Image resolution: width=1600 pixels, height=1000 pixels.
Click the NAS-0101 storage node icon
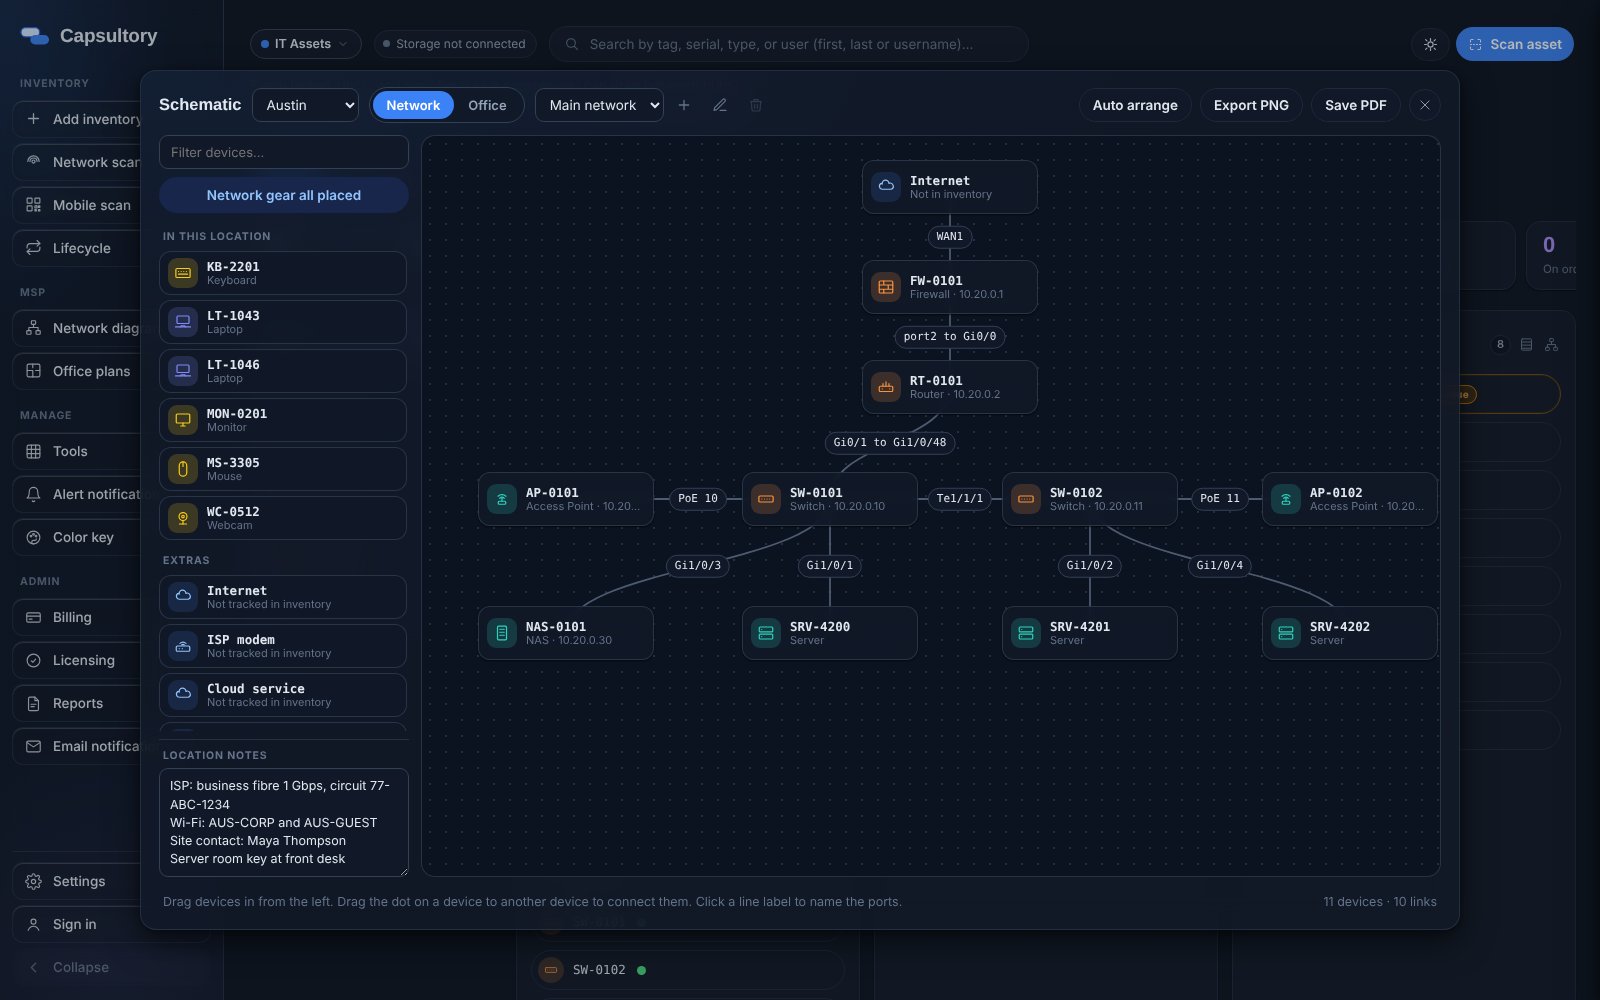click(502, 633)
